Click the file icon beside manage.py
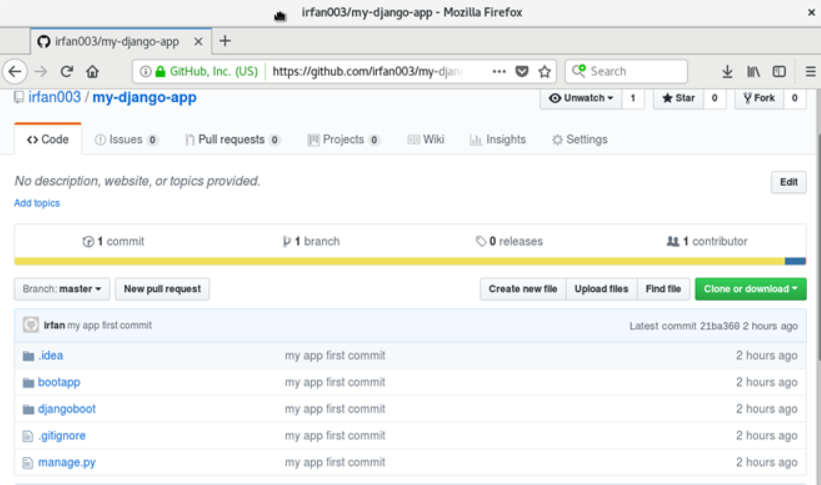Screen dimensions: 821x485 (x=28, y=462)
